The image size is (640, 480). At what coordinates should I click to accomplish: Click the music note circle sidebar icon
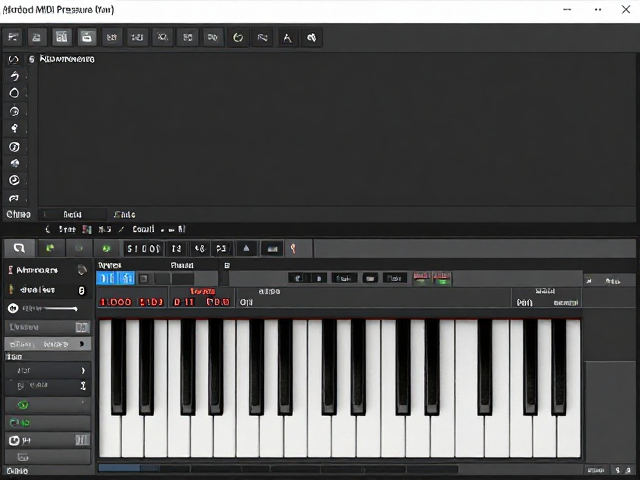coord(14,147)
